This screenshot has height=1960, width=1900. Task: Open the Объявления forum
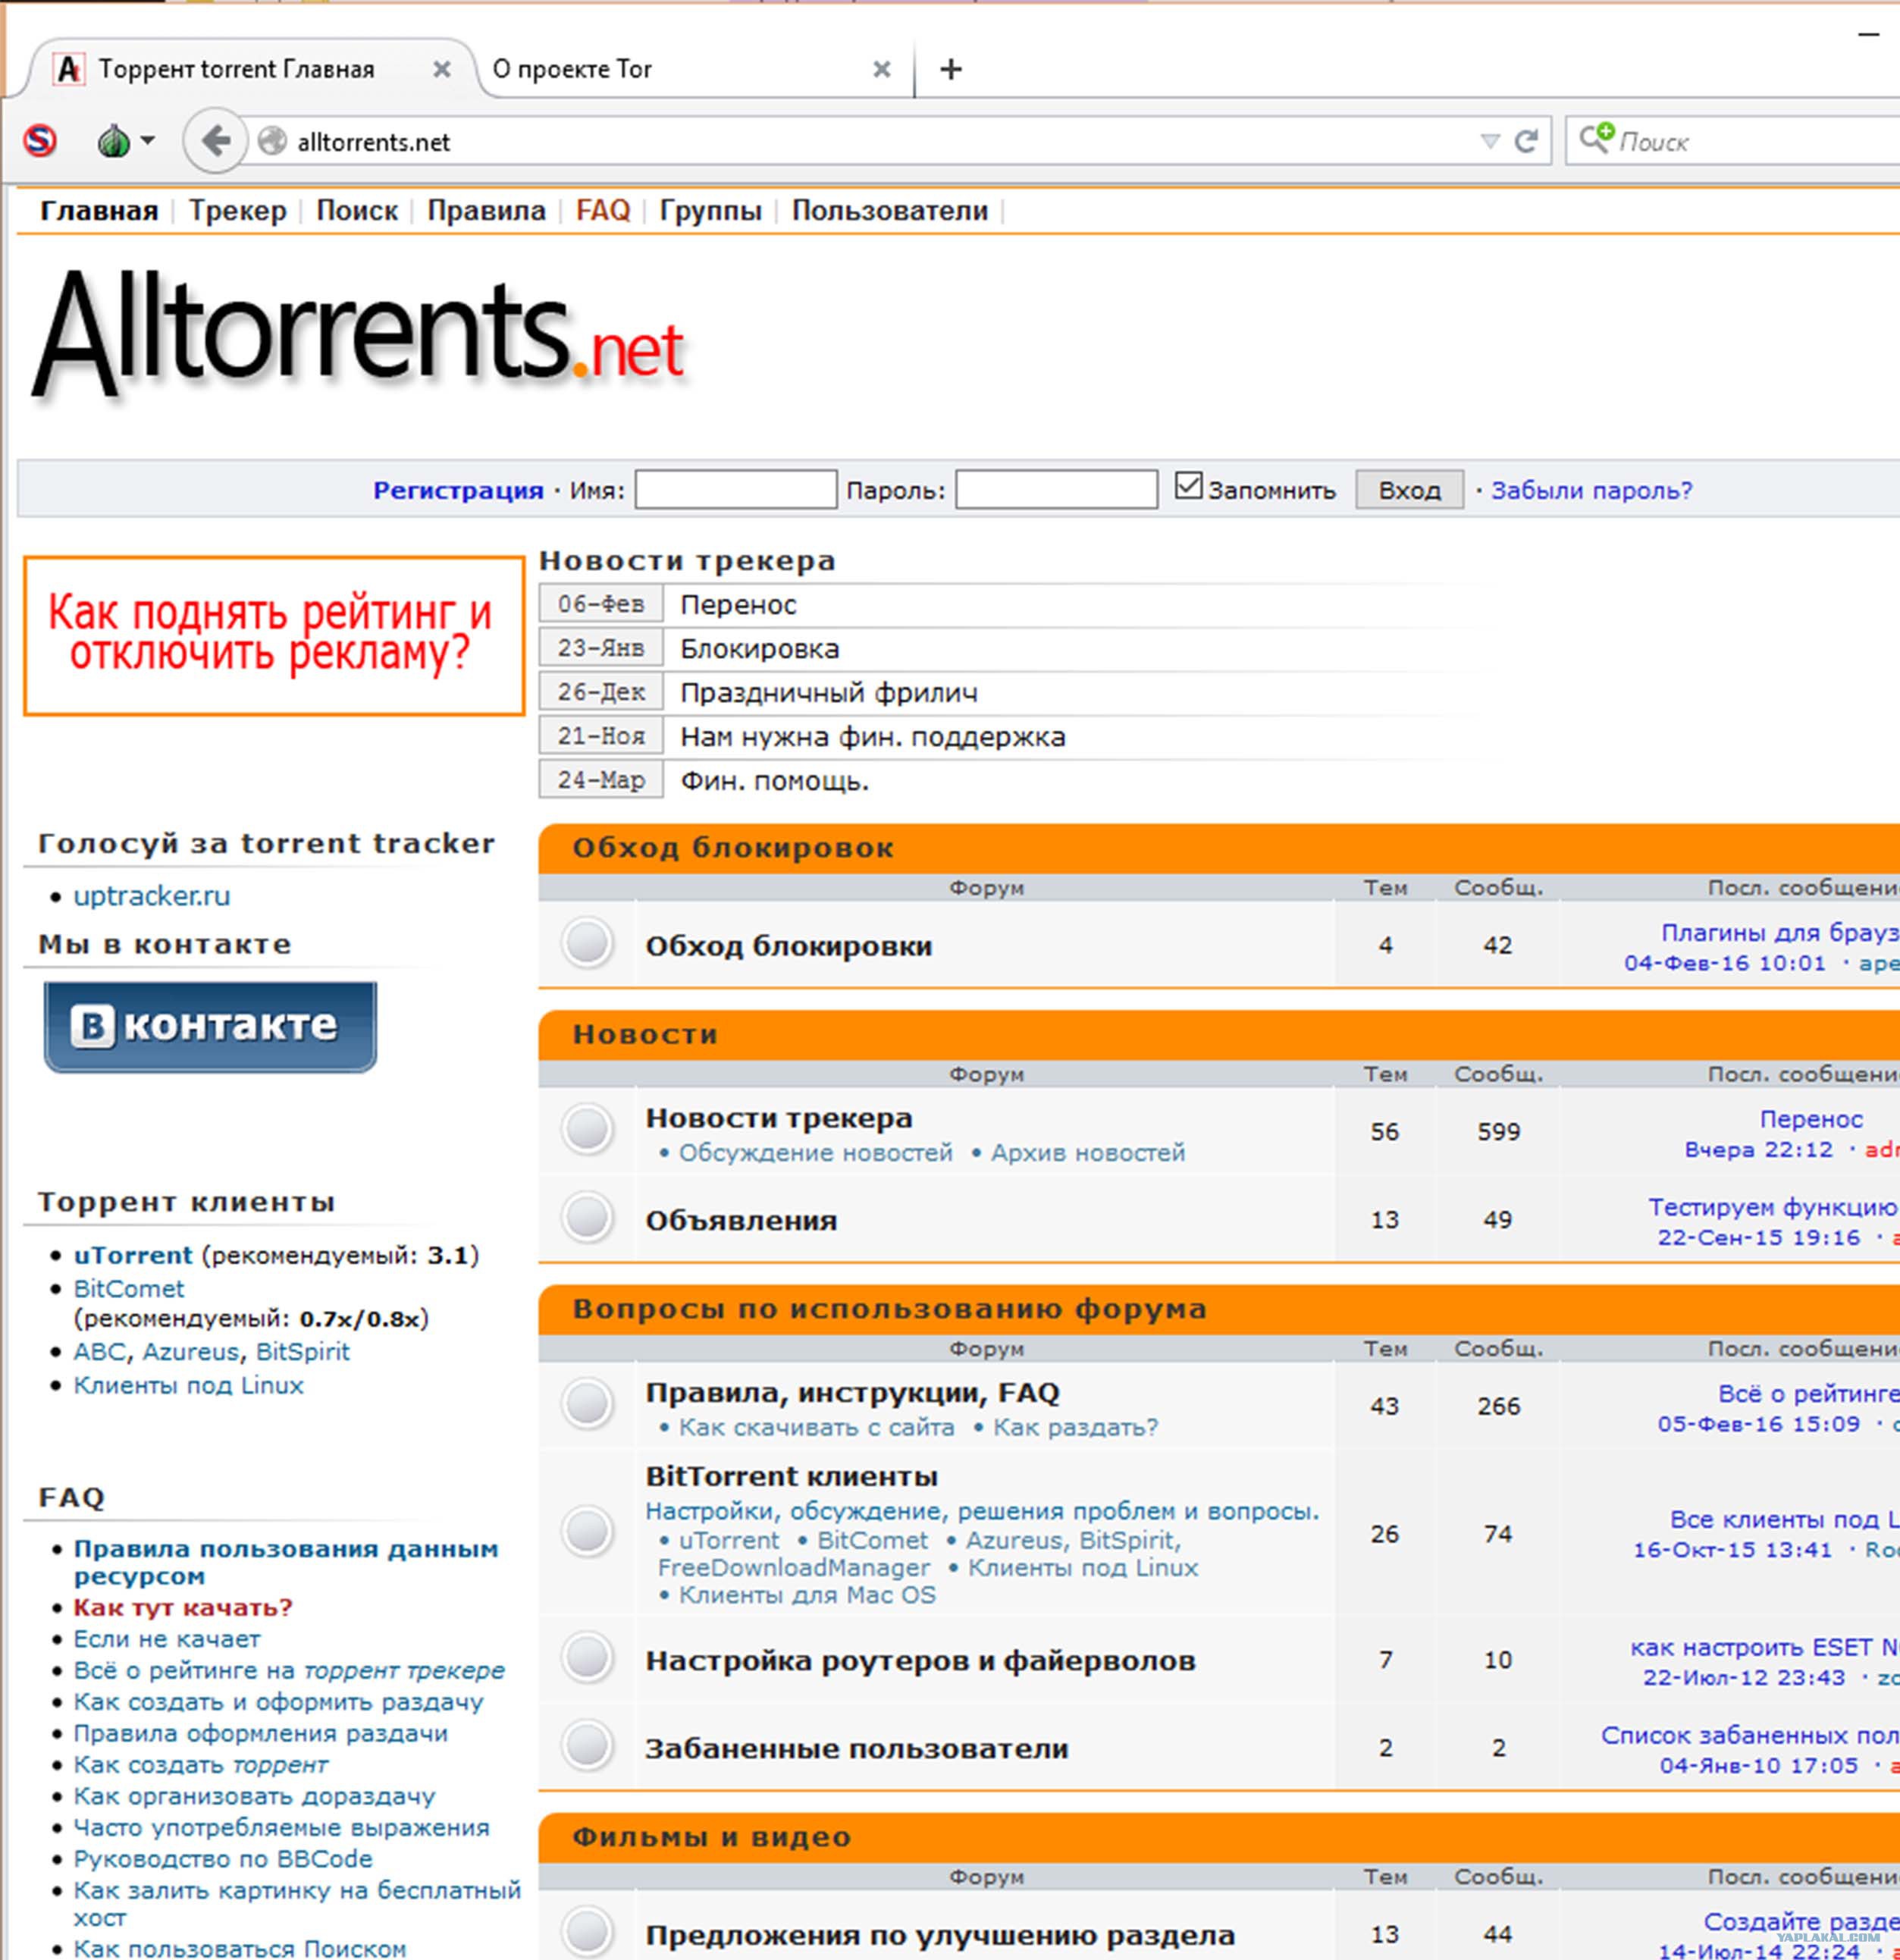click(741, 1220)
